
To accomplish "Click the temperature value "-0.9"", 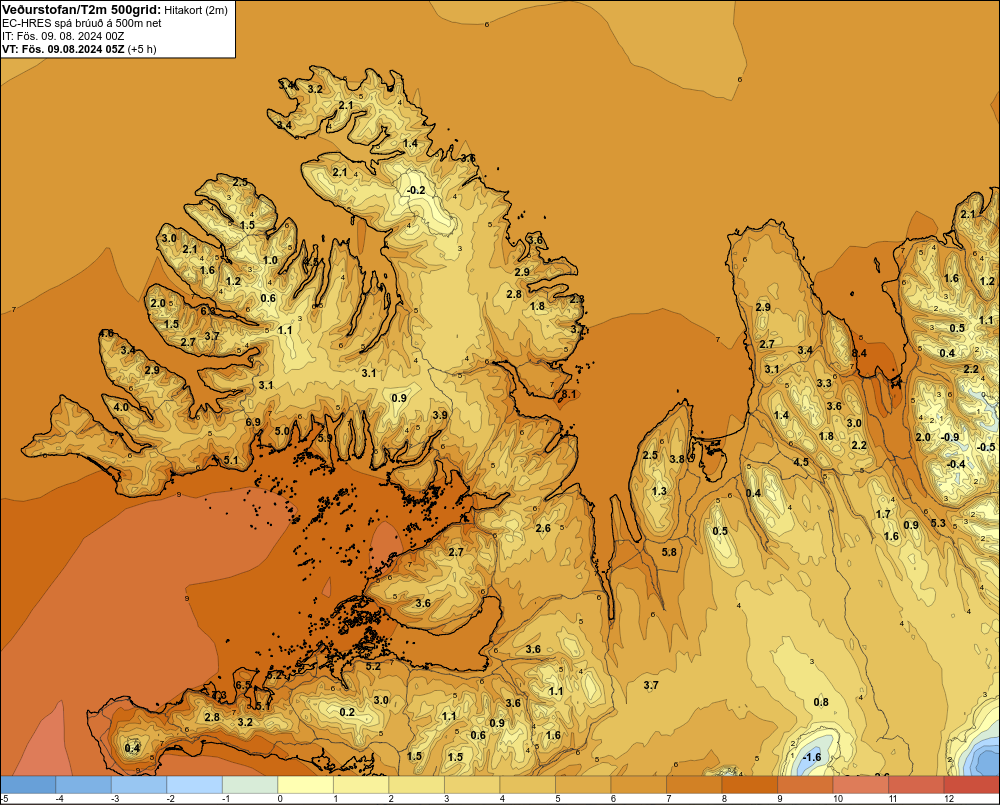I will point(950,437).
